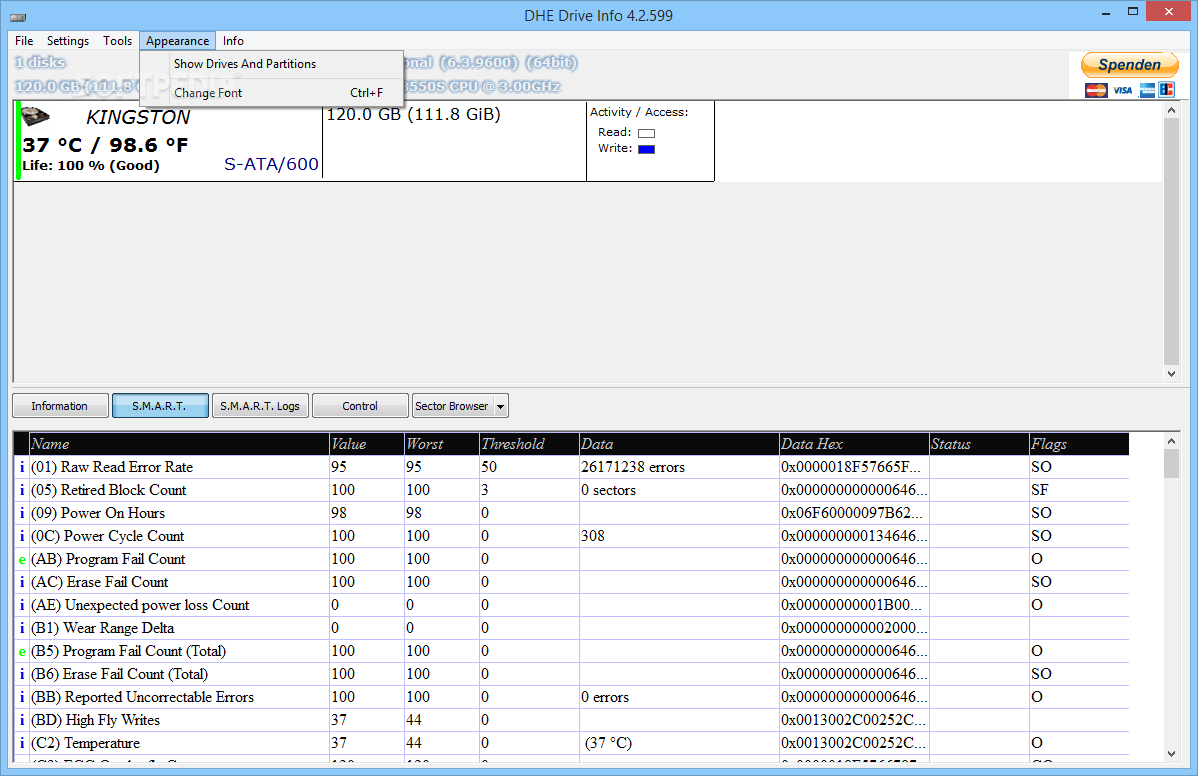This screenshot has width=1198, height=776.
Task: Click the VISA payment icon
Action: (x=1122, y=90)
